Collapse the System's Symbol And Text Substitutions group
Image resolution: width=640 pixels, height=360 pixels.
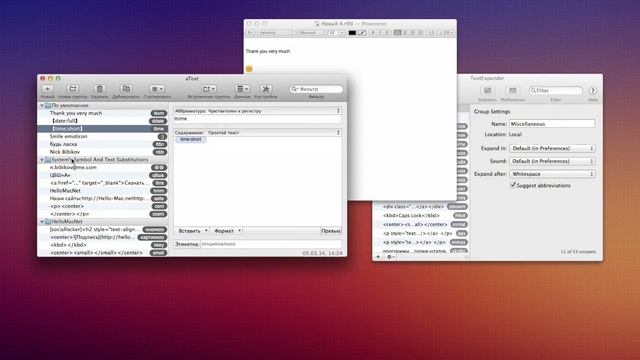point(42,160)
